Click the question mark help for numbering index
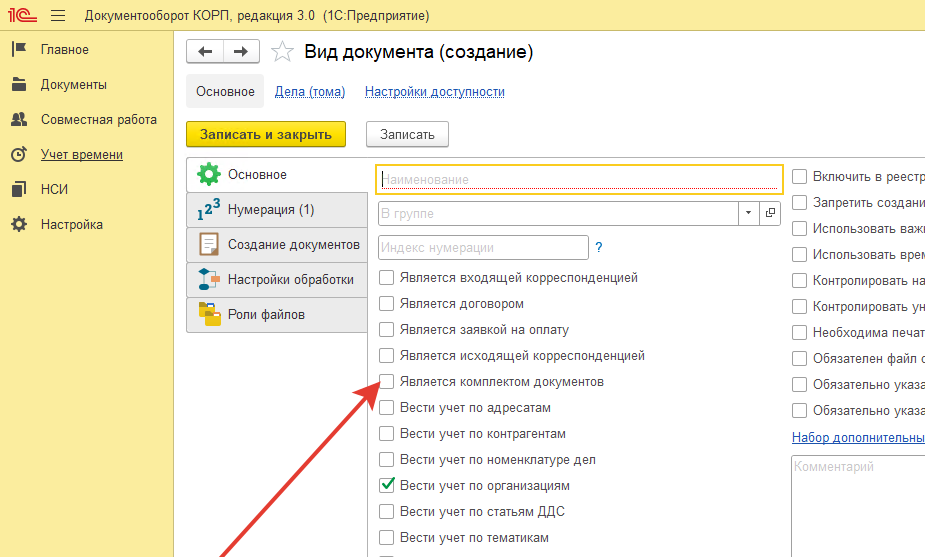This screenshot has width=925, height=558. coord(599,247)
